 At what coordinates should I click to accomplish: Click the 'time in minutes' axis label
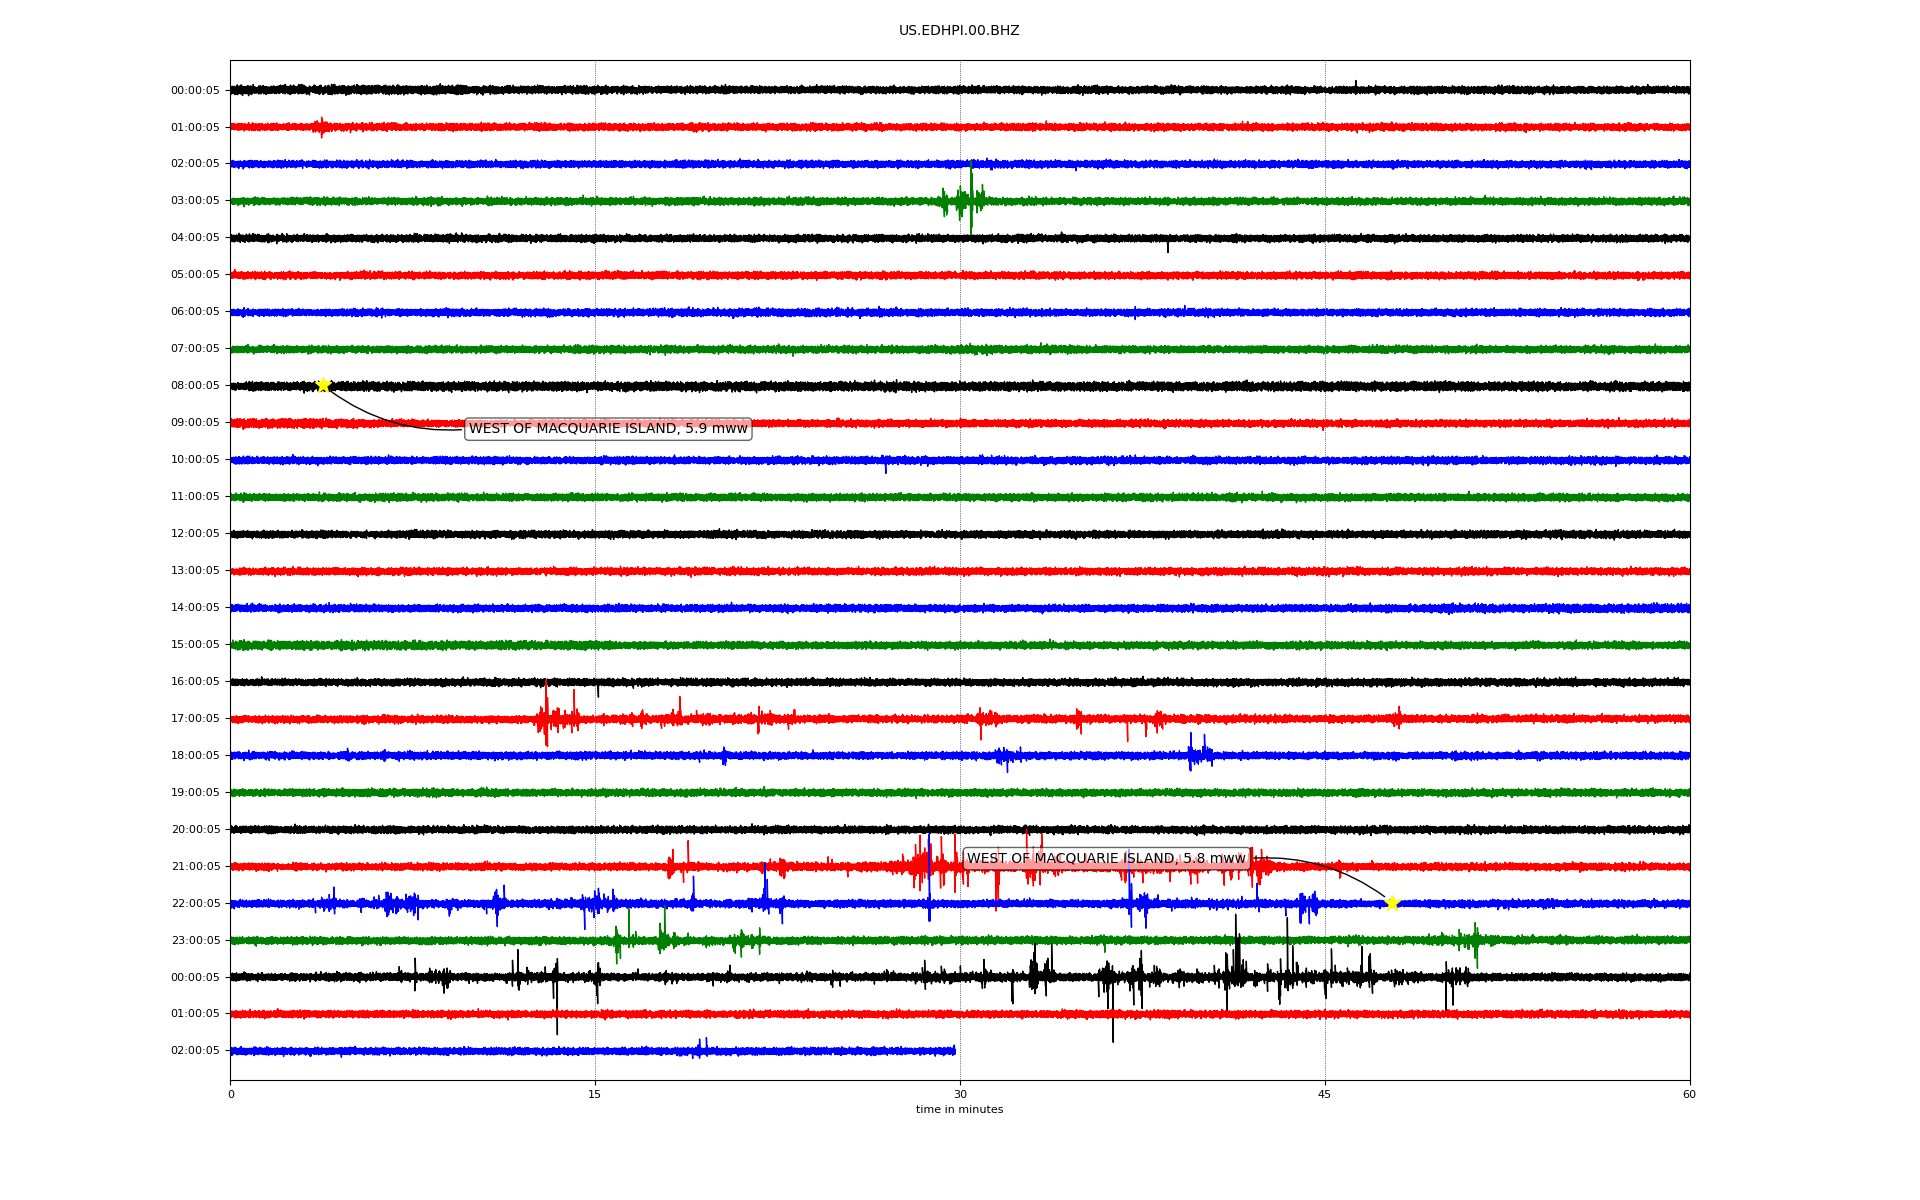pyautogui.click(x=959, y=1110)
